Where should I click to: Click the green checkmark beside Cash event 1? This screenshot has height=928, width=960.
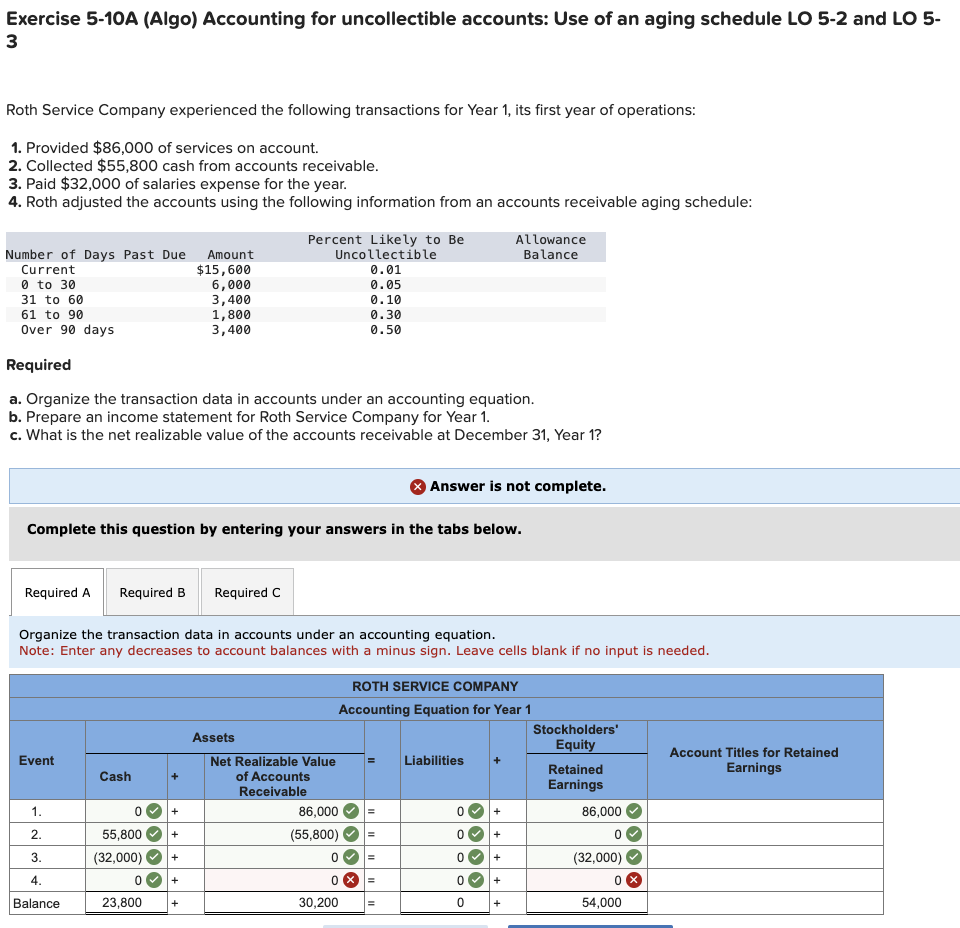(153, 811)
